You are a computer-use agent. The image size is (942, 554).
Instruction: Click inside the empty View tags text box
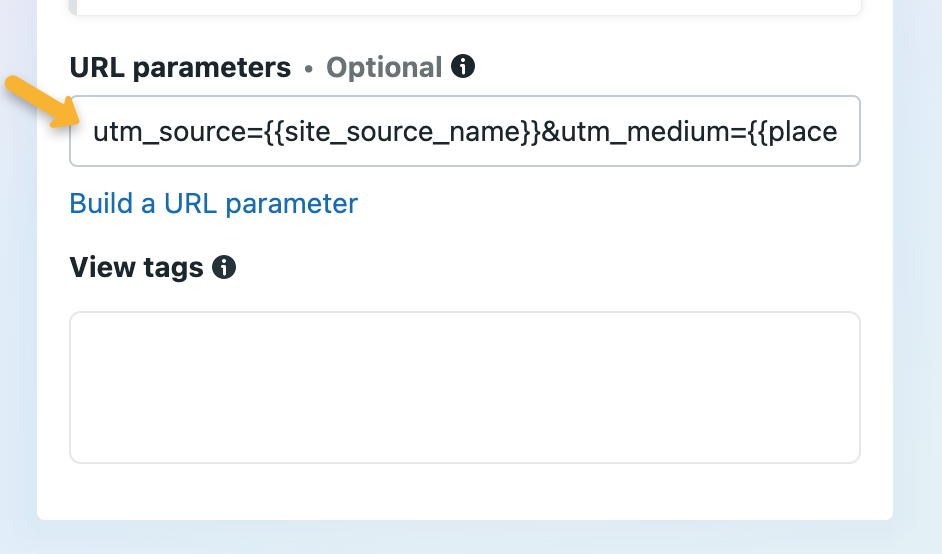[465, 387]
